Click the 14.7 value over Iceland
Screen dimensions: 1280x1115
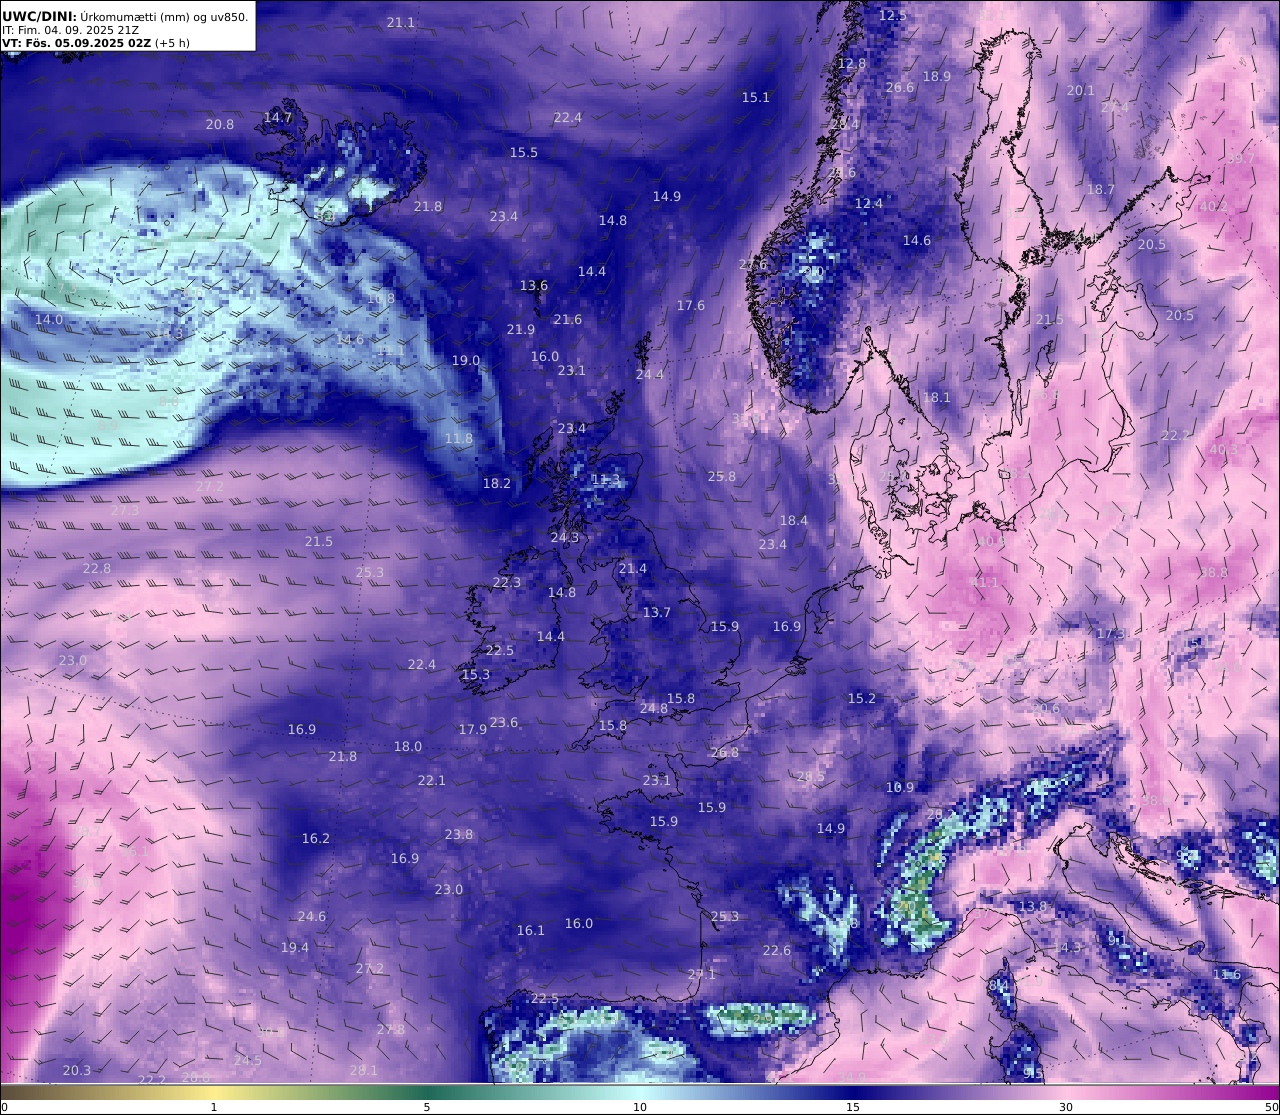(278, 117)
